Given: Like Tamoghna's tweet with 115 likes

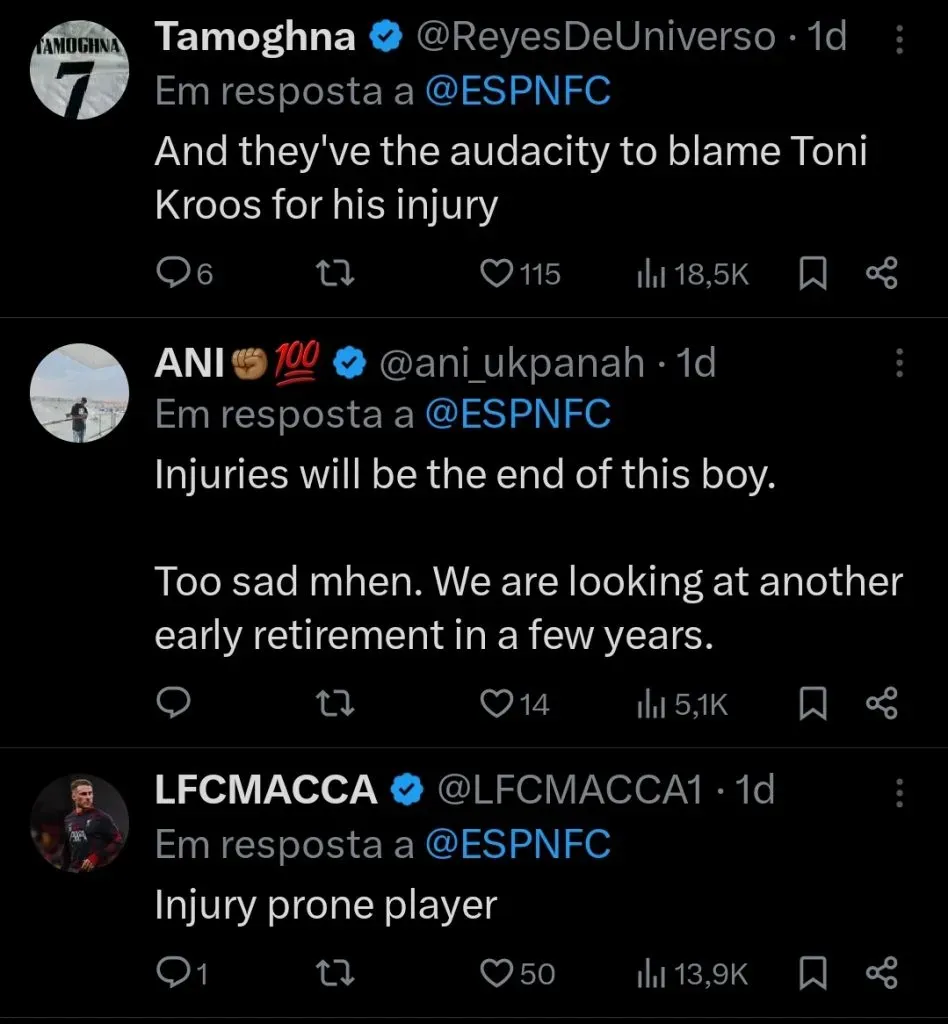Looking at the screenshot, I should pos(499,273).
